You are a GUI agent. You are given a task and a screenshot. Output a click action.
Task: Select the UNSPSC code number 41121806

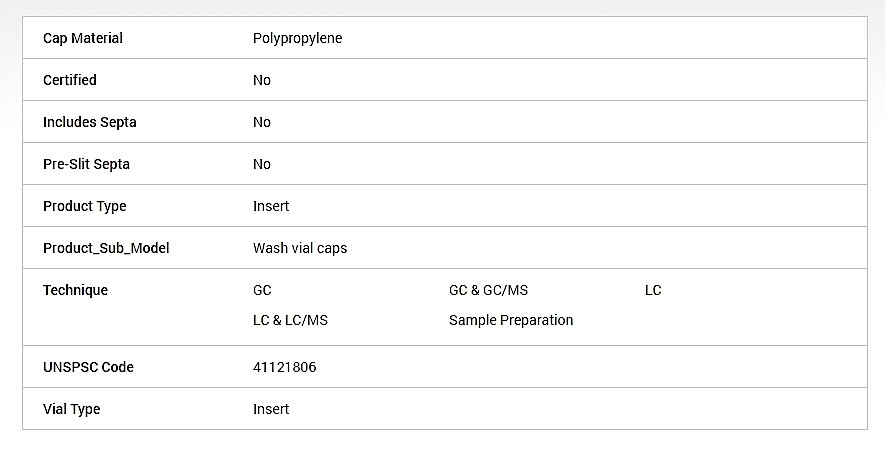click(x=285, y=367)
